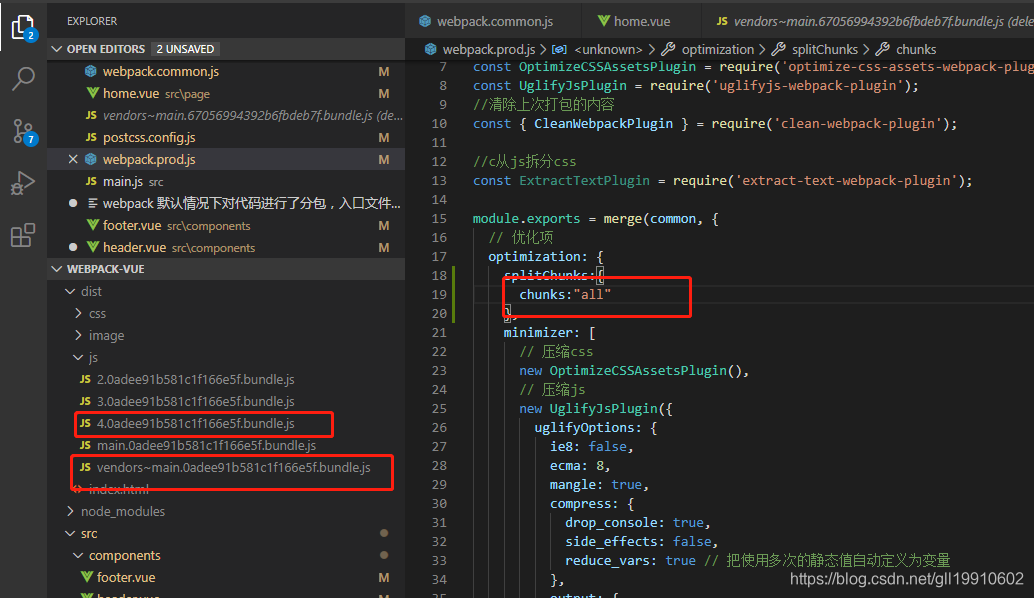This screenshot has width=1034, height=598.
Task: Open the Extensions panel
Action: pos(22,234)
